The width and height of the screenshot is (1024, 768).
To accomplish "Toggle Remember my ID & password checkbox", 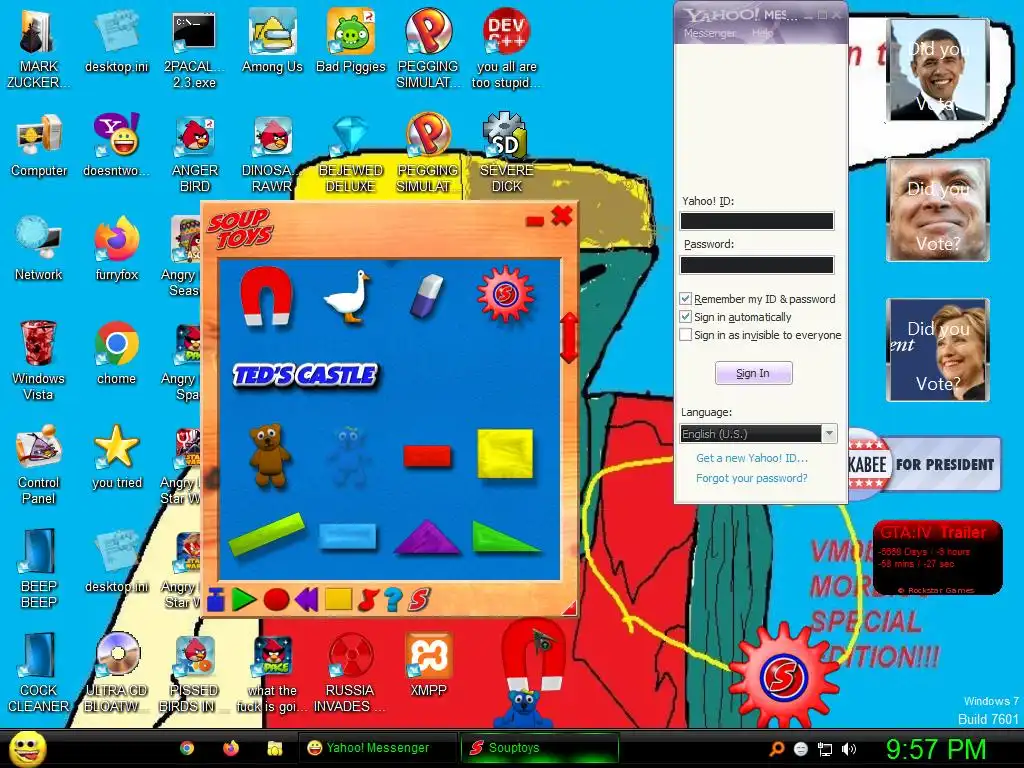I will pyautogui.click(x=685, y=298).
